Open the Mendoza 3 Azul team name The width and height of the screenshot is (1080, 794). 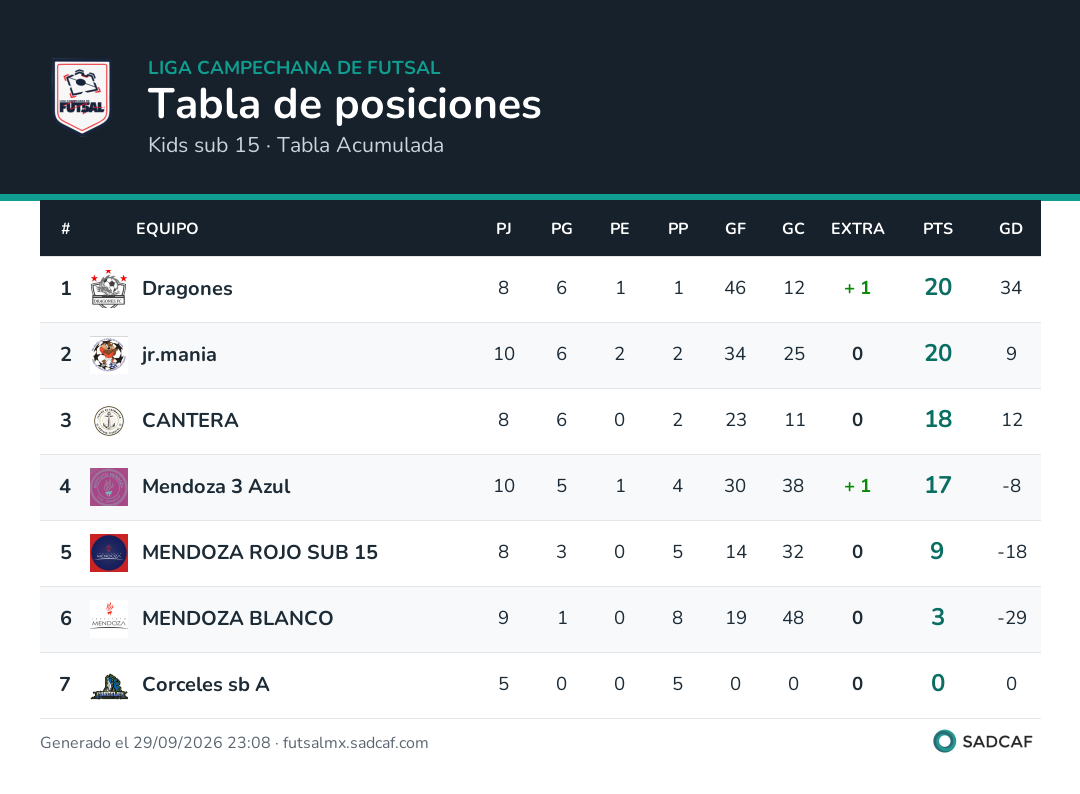pyautogui.click(x=216, y=486)
